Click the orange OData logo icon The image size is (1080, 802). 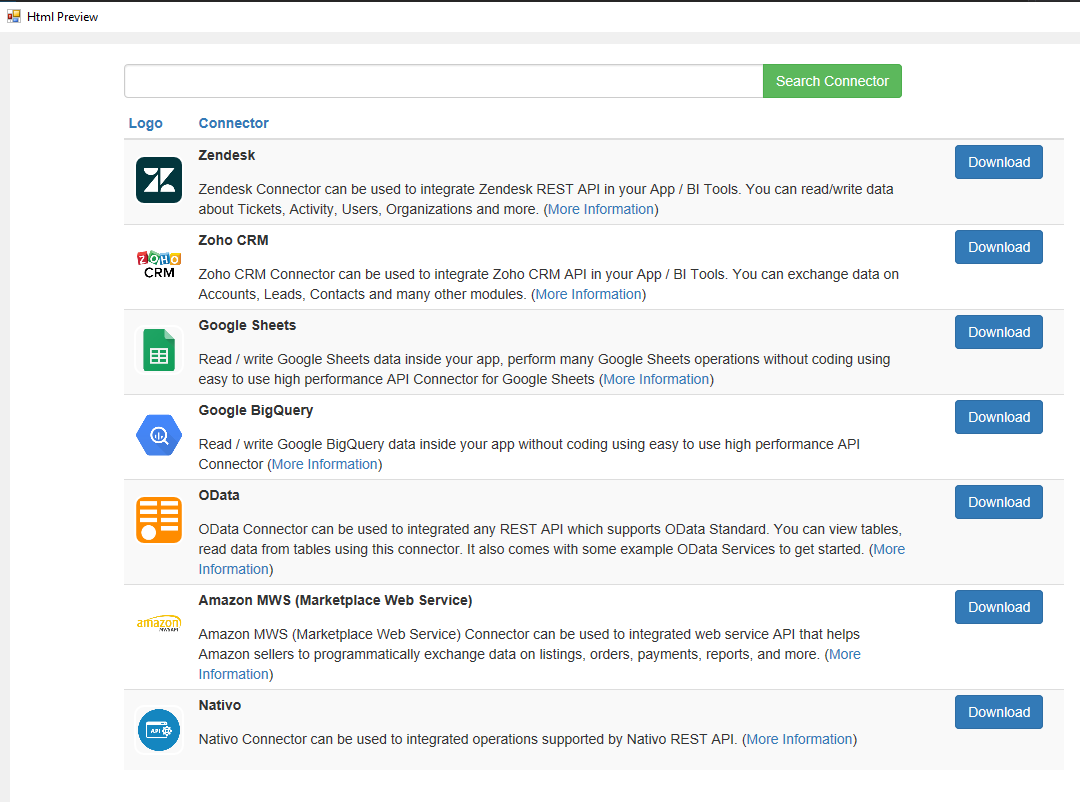(x=159, y=520)
